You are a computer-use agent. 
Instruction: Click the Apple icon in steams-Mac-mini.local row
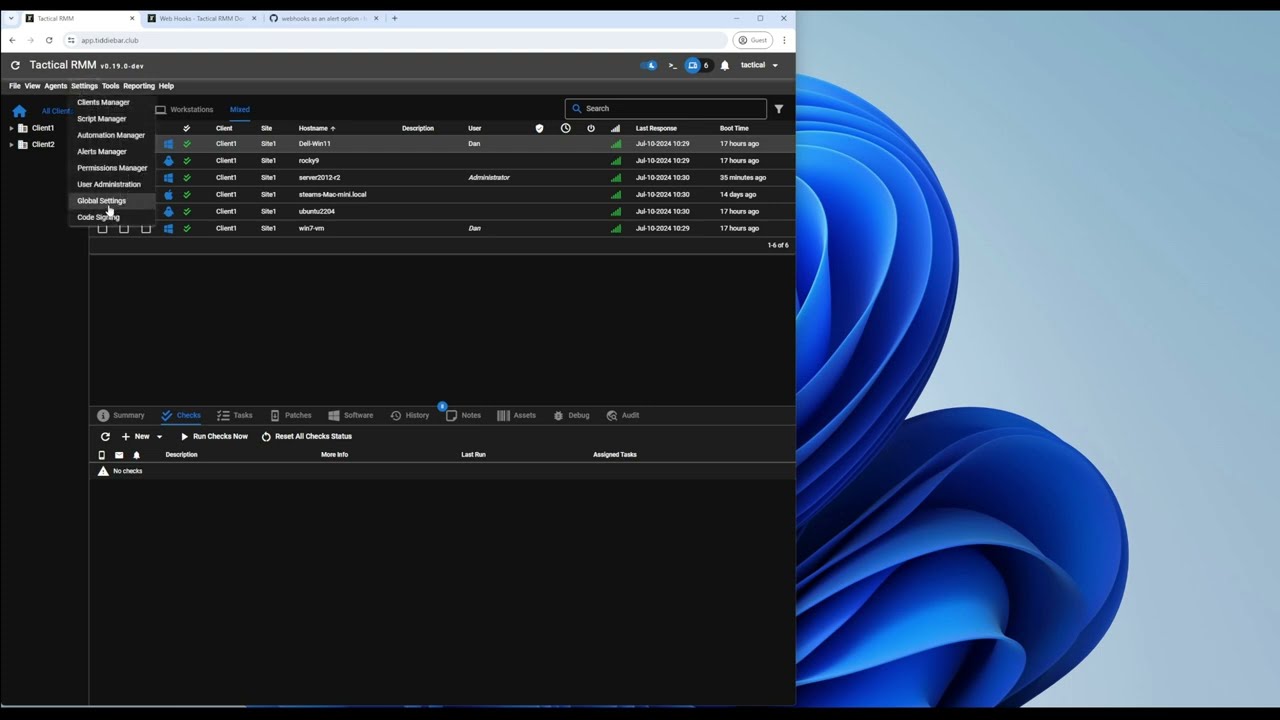pyautogui.click(x=168, y=195)
